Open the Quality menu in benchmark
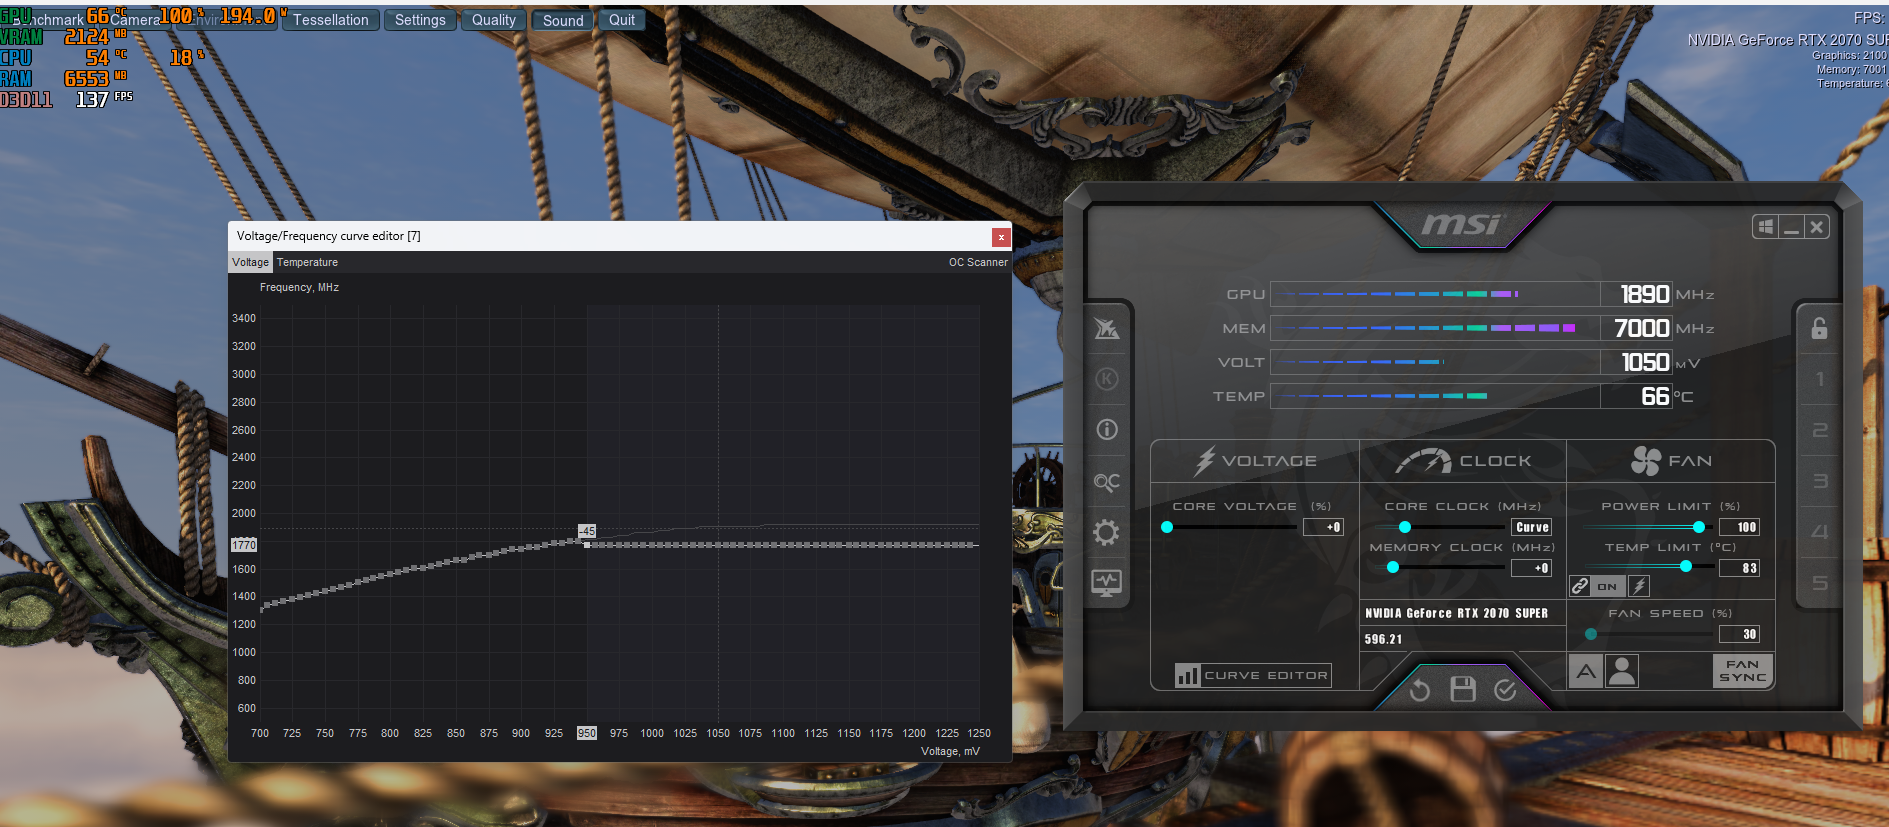 [494, 20]
